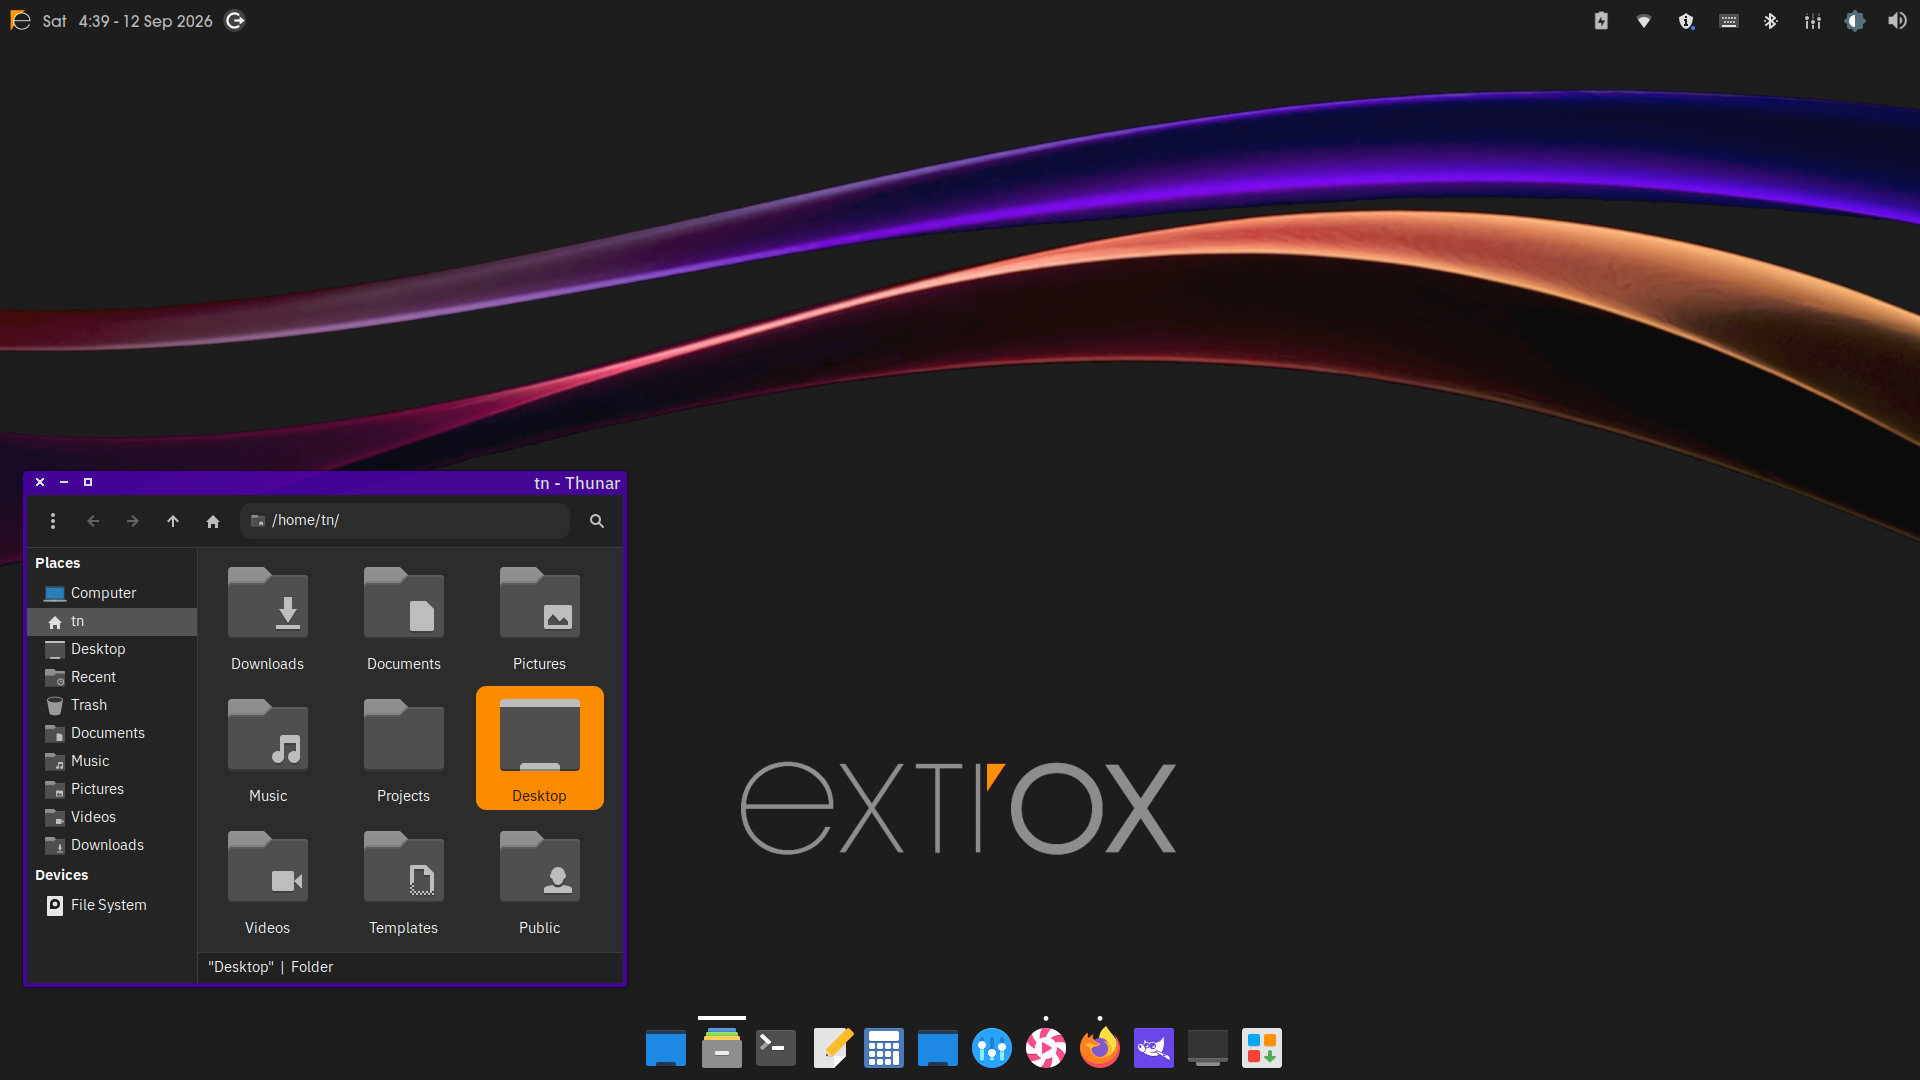Open the calculator in the dock
This screenshot has width=1920, height=1080.
tap(884, 1048)
